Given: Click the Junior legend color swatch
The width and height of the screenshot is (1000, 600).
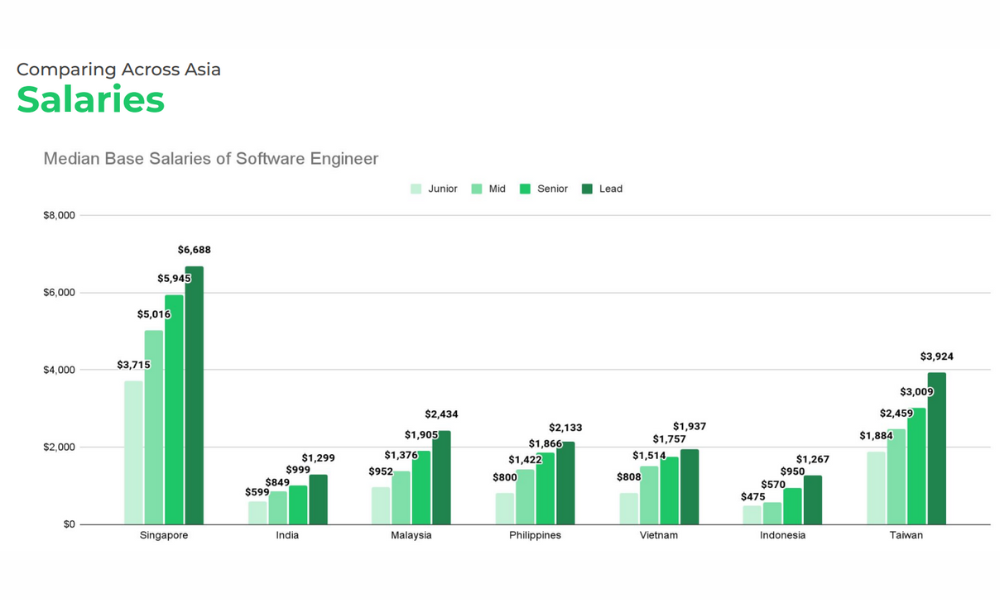Looking at the screenshot, I should [x=415, y=188].
